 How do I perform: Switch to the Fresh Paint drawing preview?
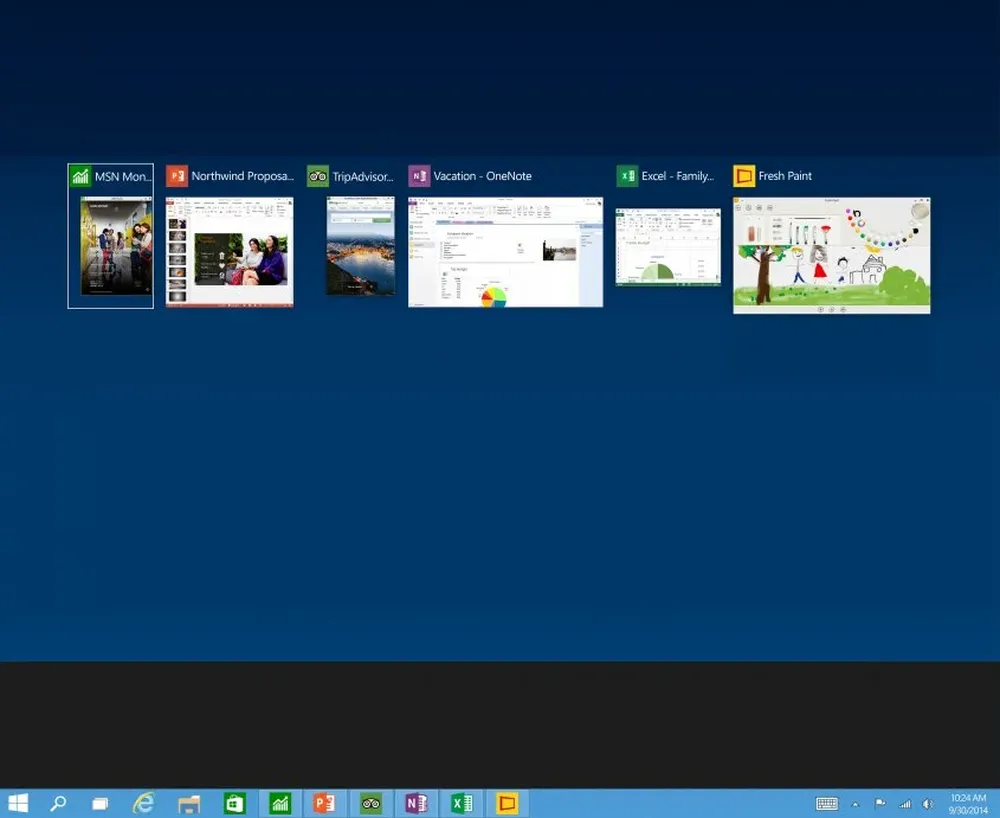831,255
